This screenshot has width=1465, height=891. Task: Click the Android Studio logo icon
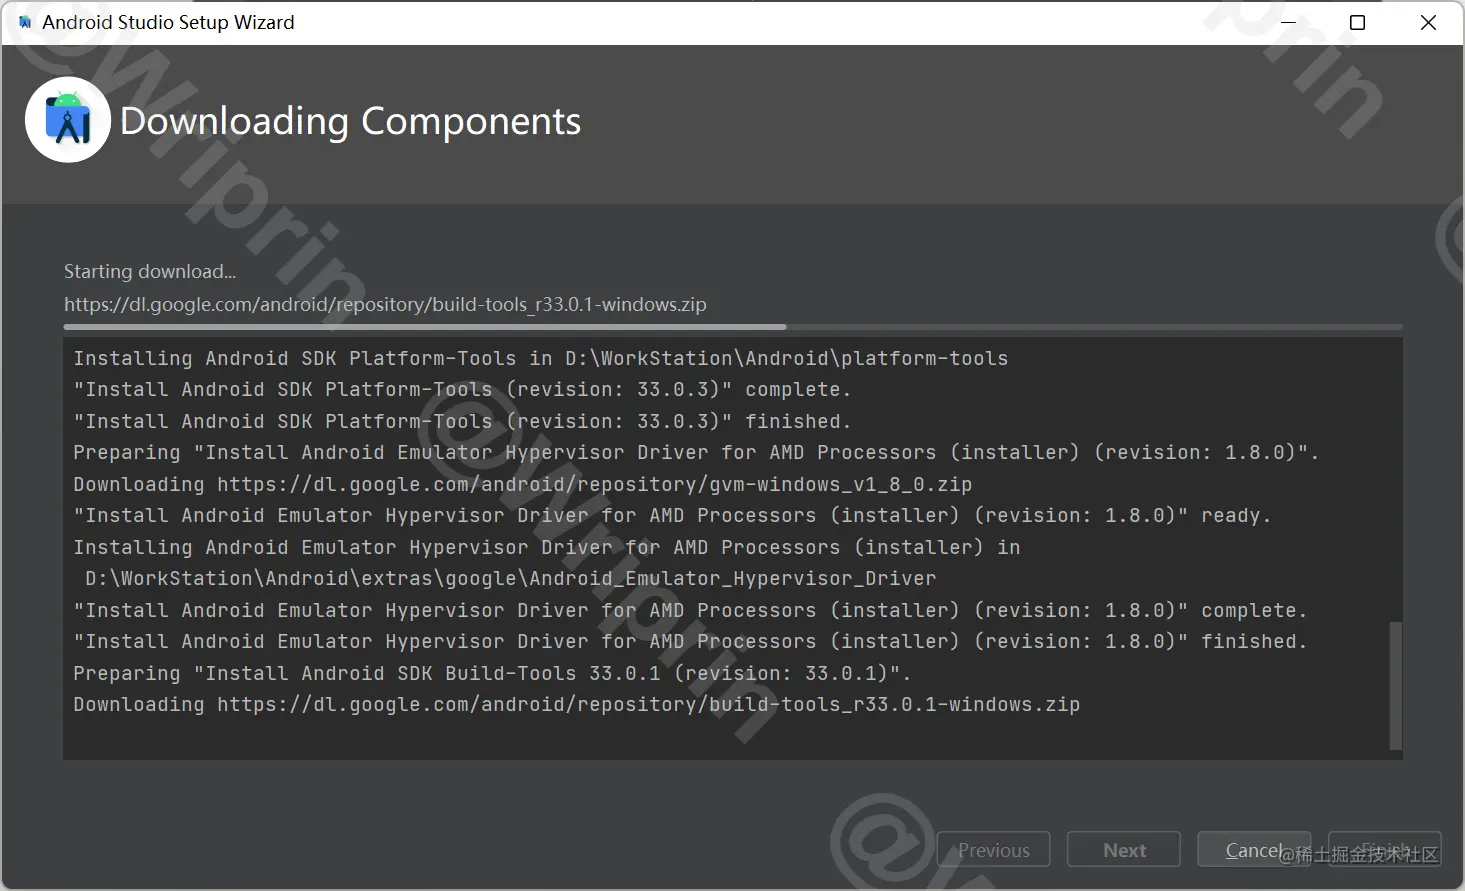pyautogui.click(x=68, y=120)
